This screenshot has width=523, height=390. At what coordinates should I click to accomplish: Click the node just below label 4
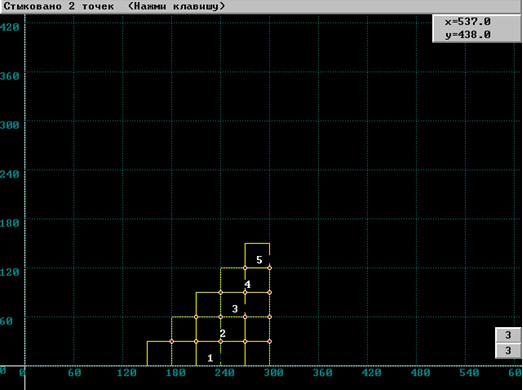pos(245,293)
